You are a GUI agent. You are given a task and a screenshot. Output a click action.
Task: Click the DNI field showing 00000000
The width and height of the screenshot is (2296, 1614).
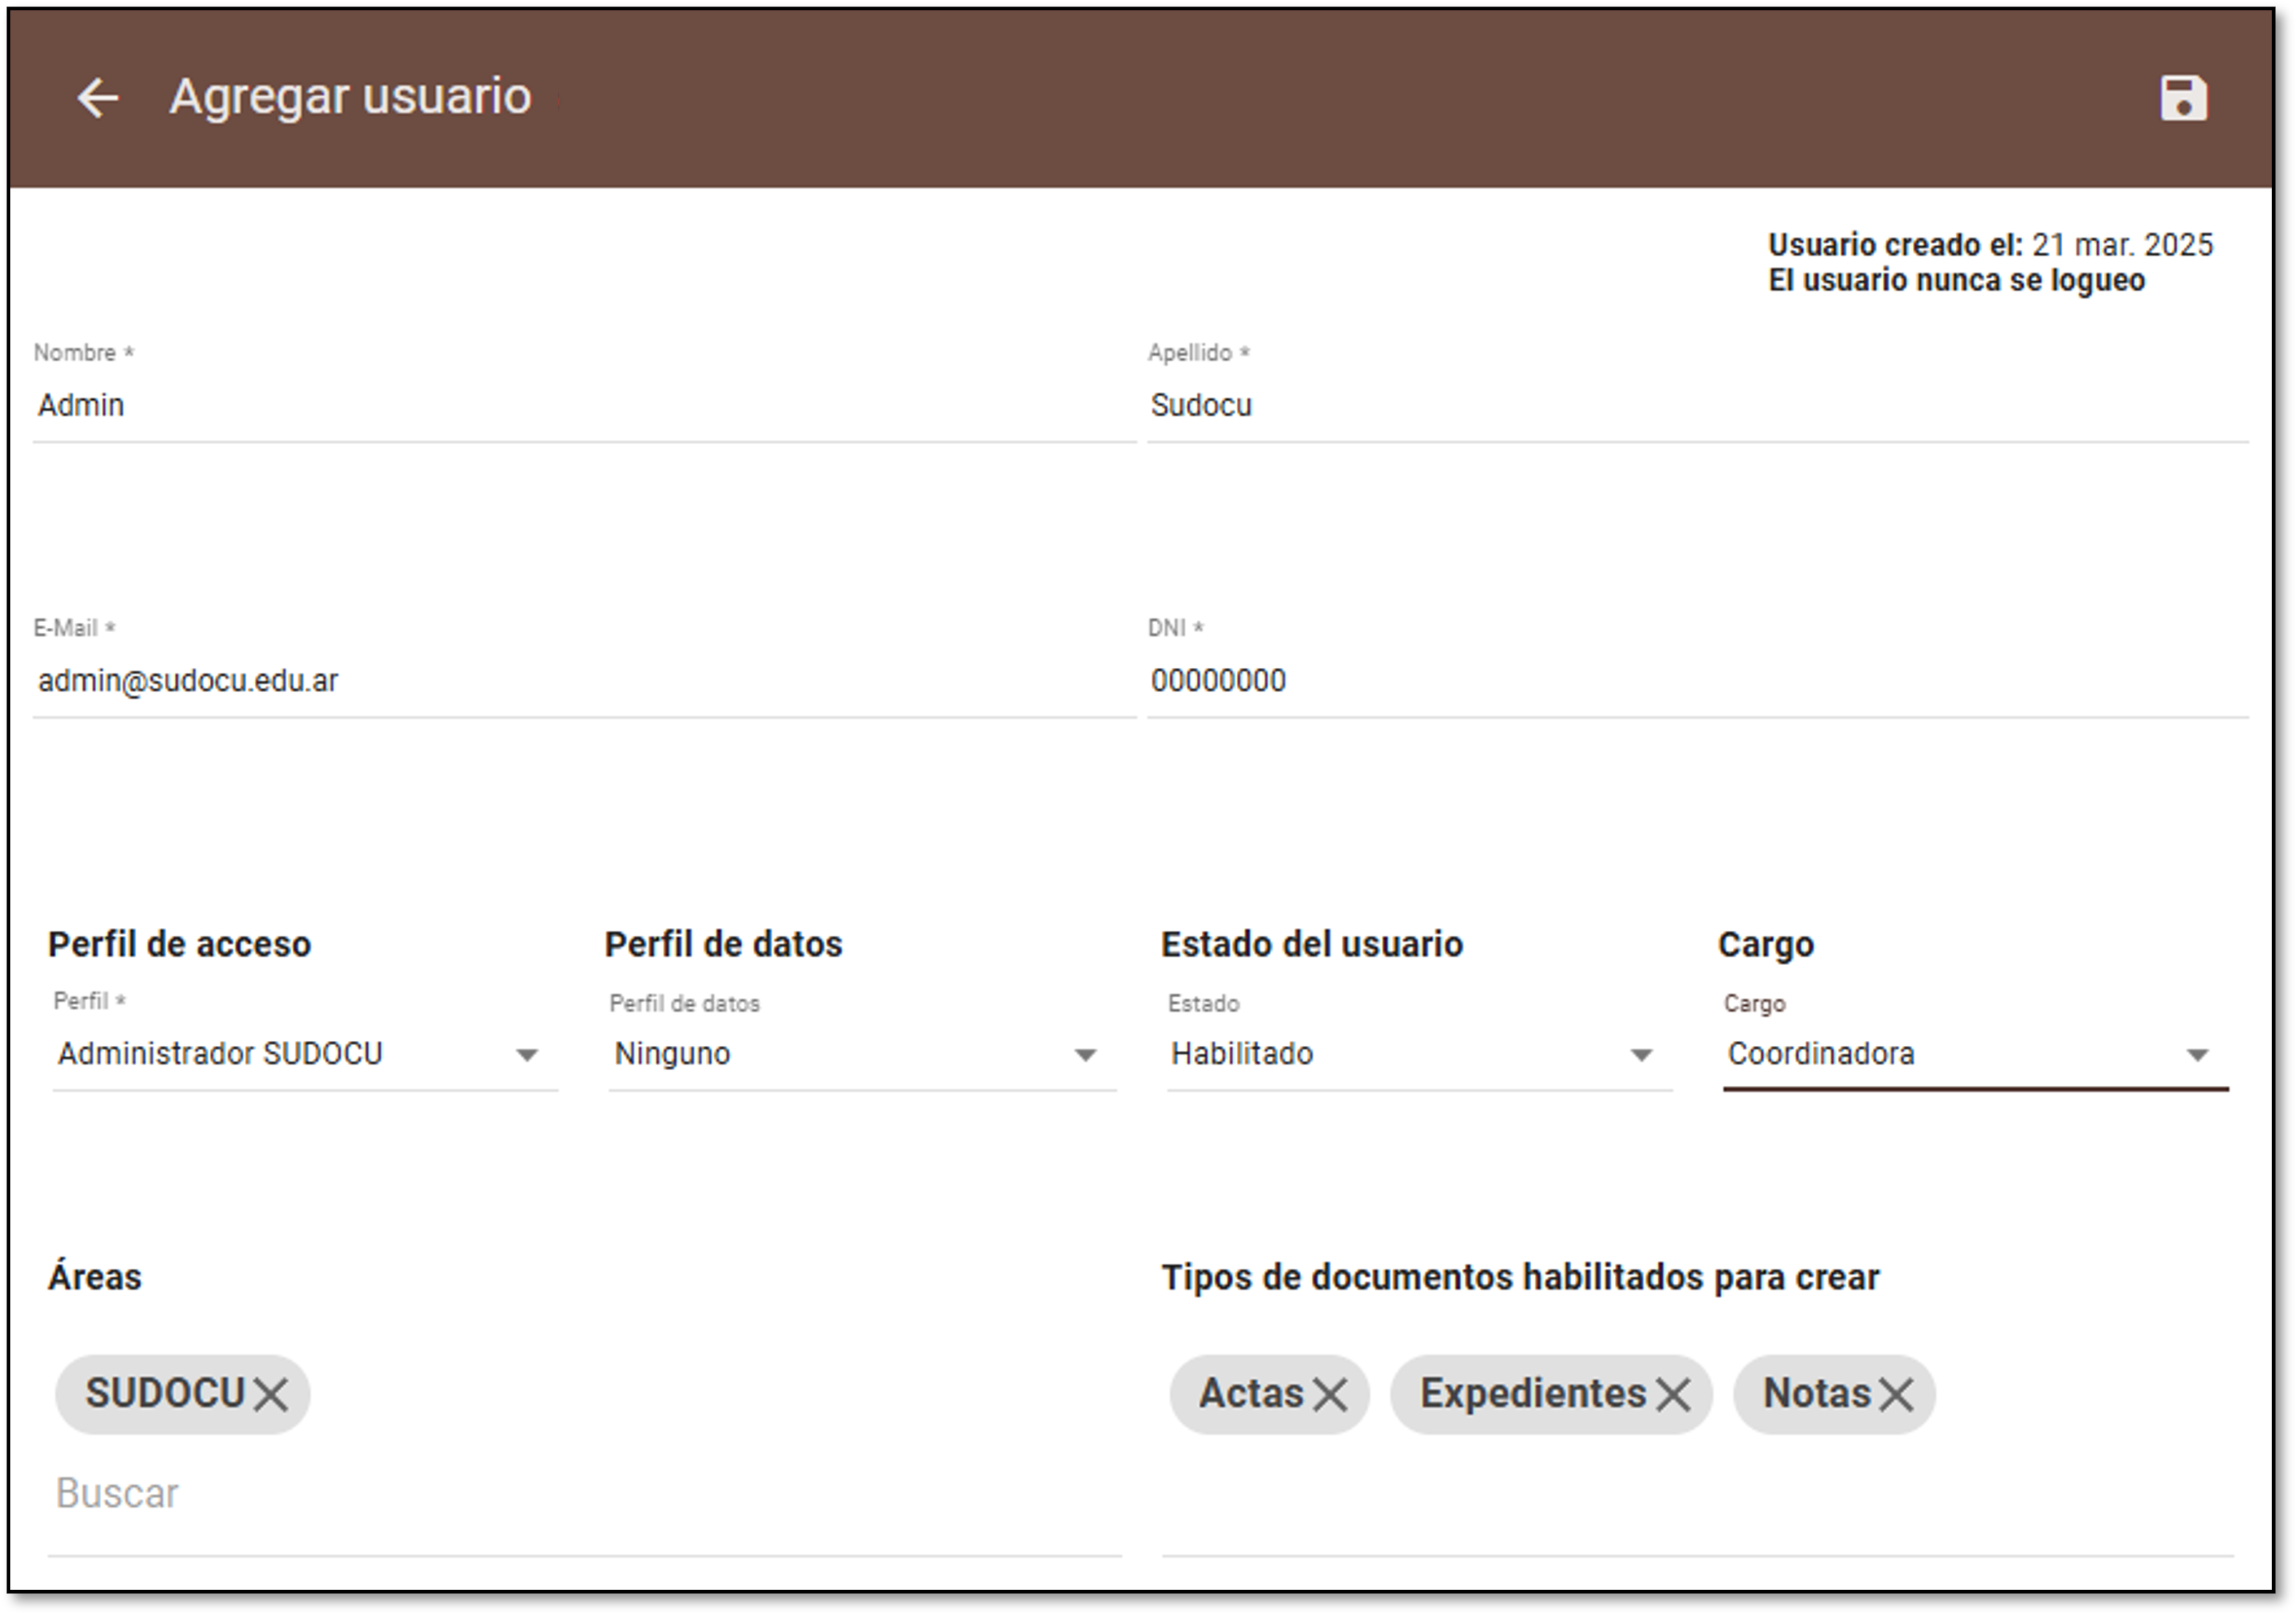pos(1500,680)
